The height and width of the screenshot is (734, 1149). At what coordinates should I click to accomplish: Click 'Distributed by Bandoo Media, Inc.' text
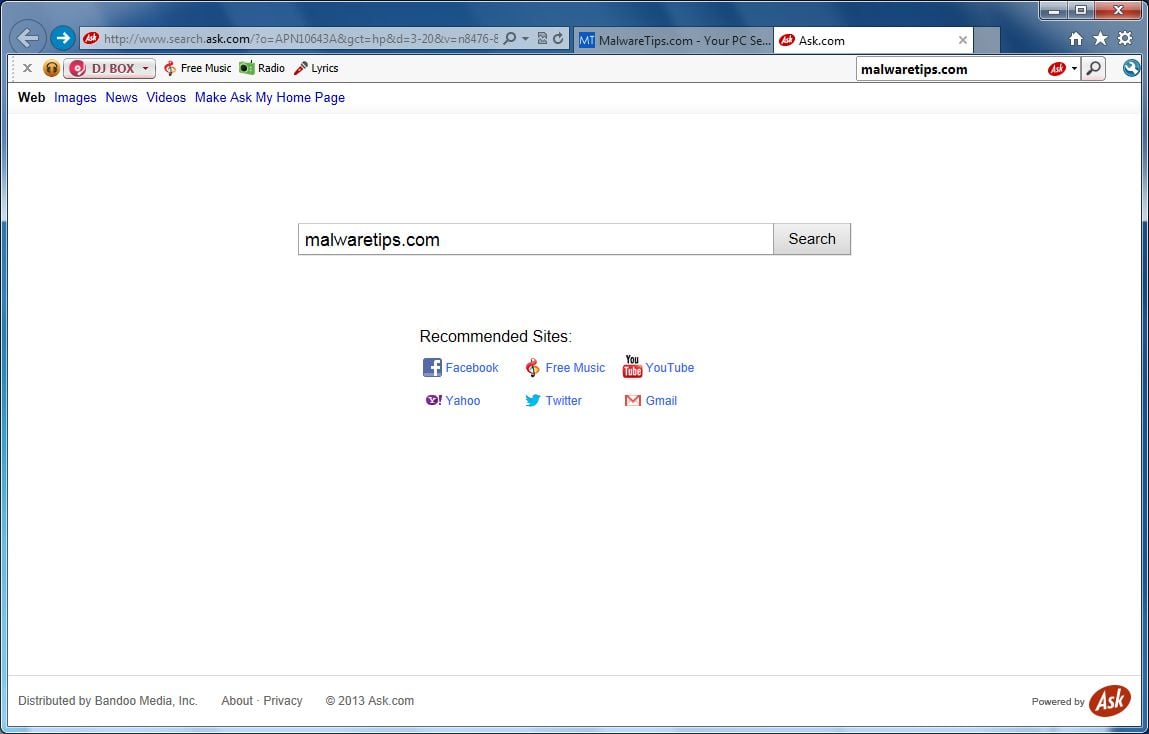(108, 701)
